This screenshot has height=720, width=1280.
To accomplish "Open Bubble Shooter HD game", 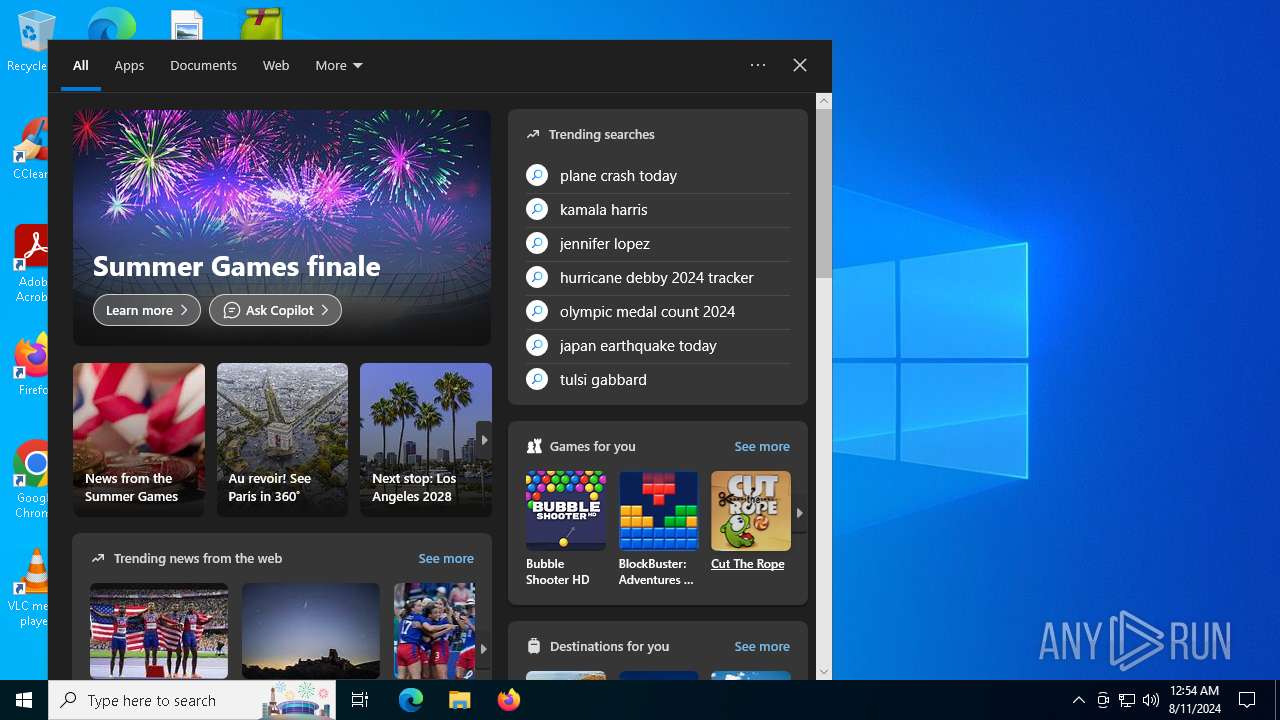I will click(566, 529).
